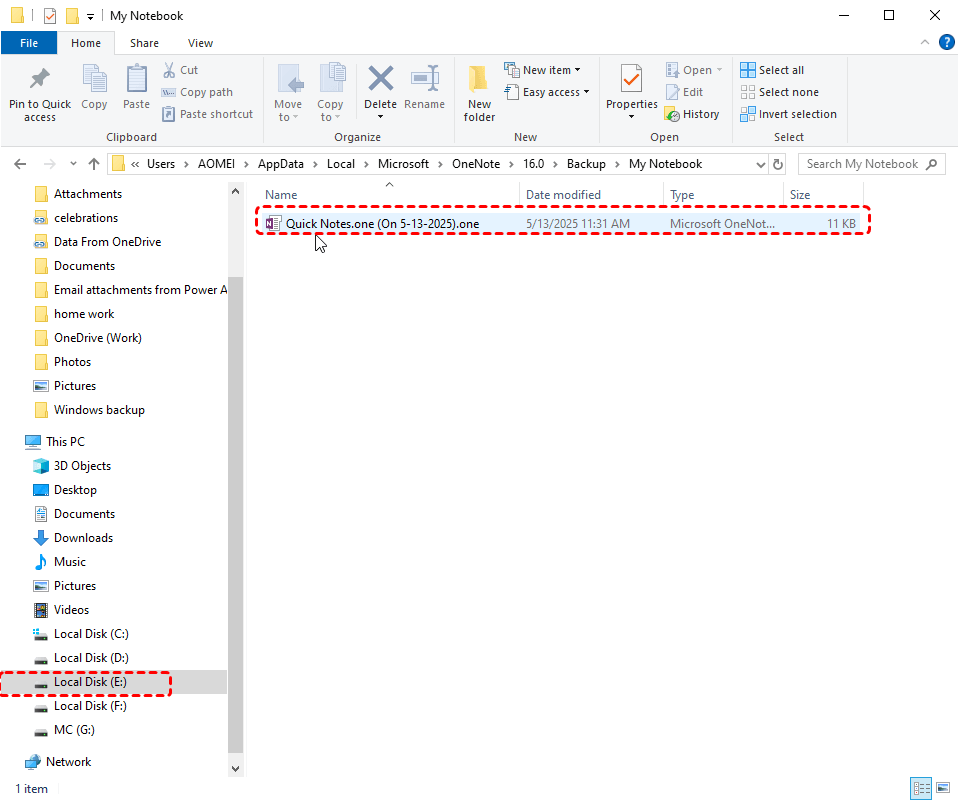Open Network in navigation pane
The height and width of the screenshot is (801, 959).
coord(68,762)
